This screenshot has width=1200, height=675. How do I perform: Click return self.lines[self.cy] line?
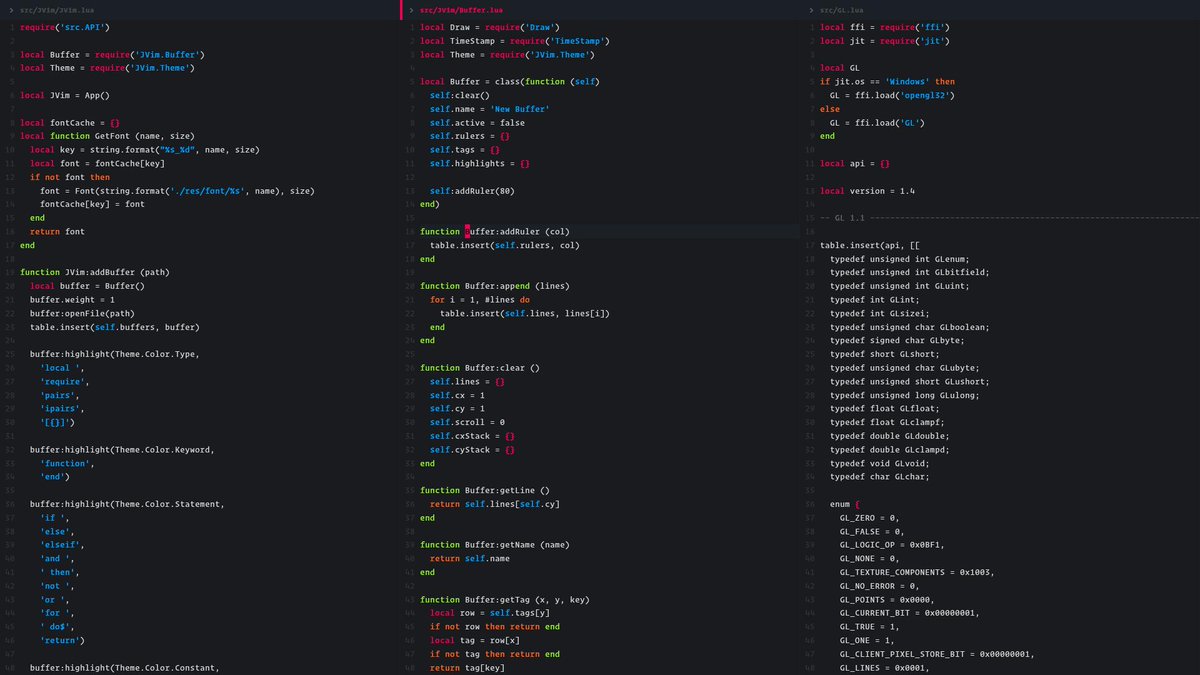[495, 504]
